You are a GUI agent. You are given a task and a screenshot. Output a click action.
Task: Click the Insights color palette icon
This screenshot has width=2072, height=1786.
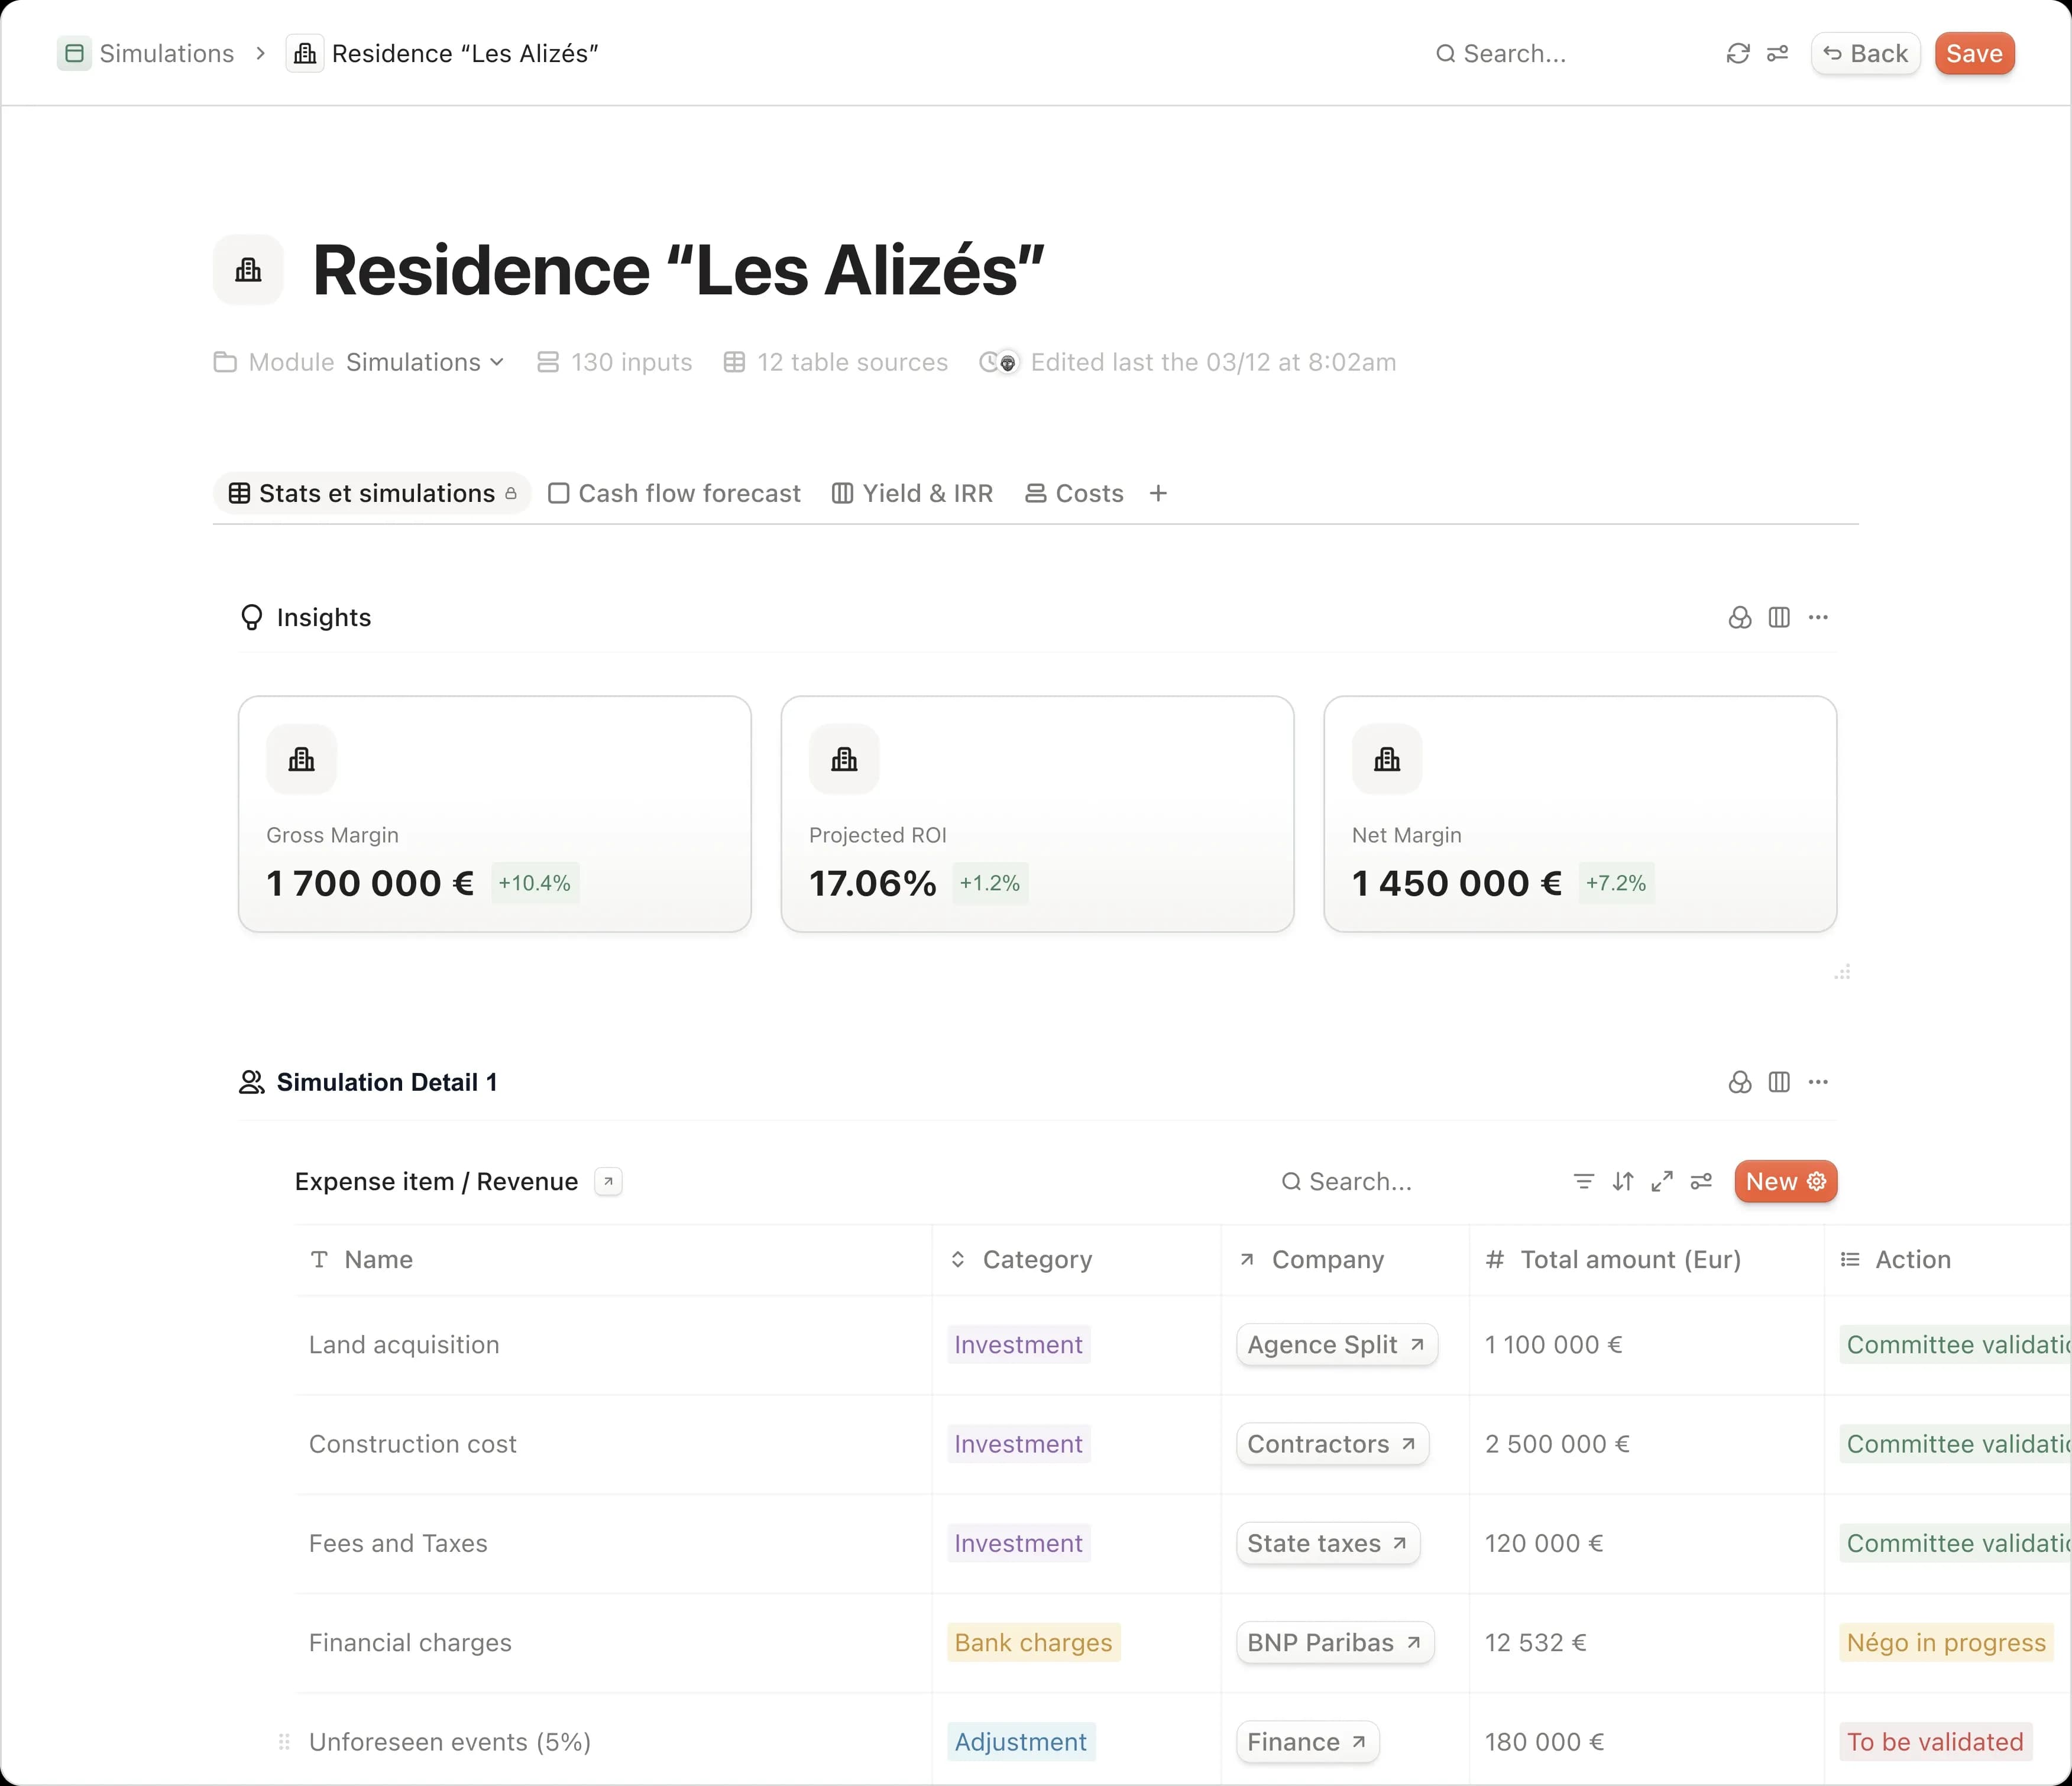pos(1740,617)
